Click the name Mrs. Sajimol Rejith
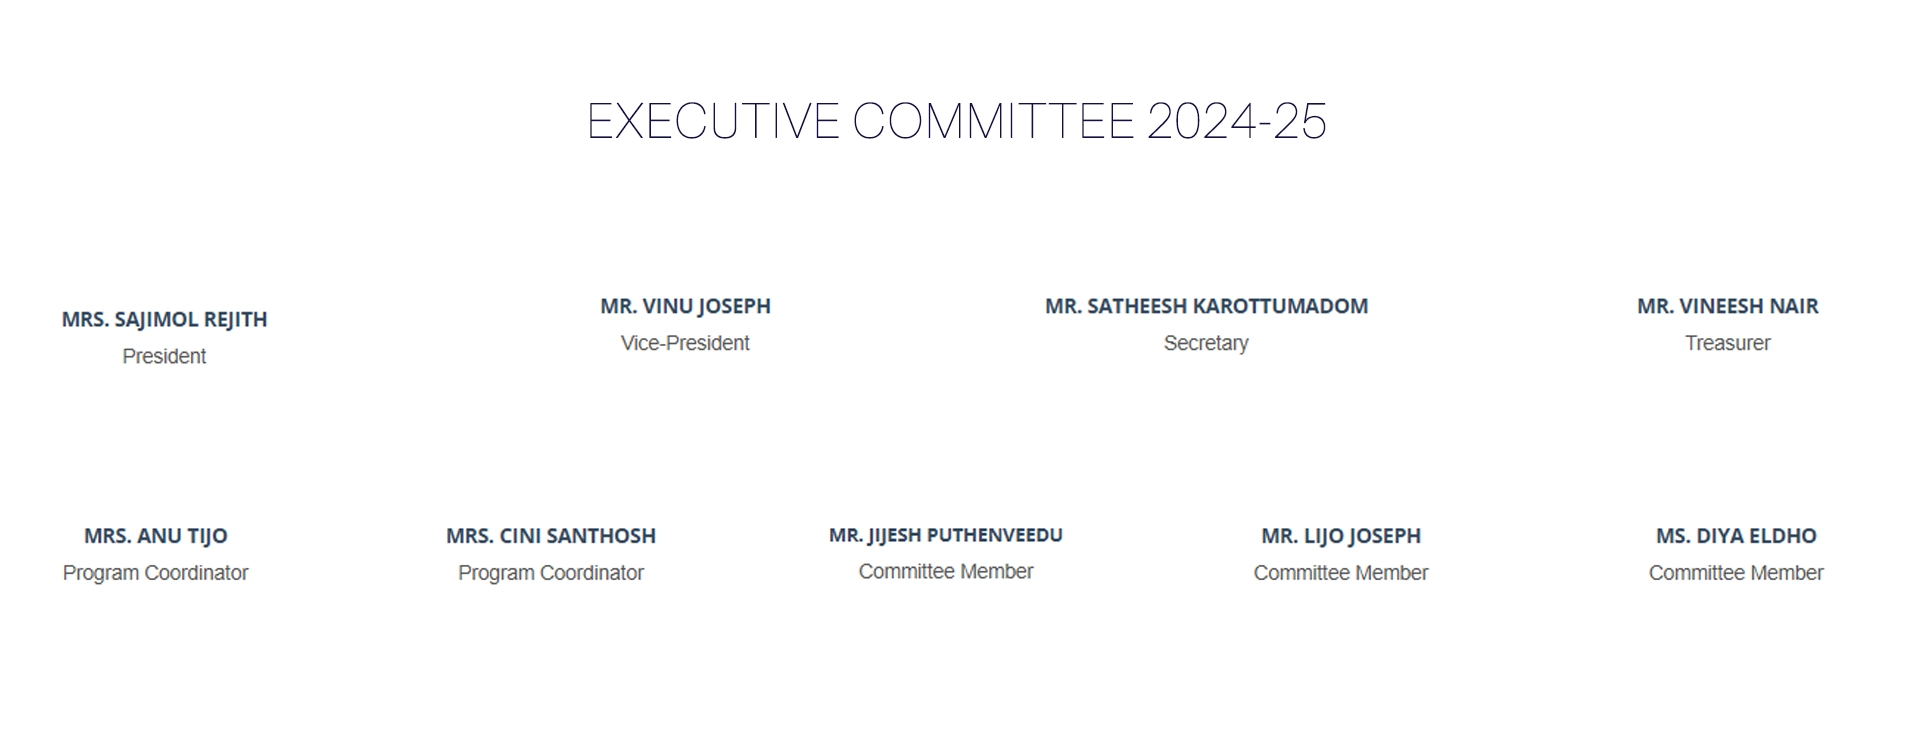Screen dimensions: 1920x735 [164, 320]
